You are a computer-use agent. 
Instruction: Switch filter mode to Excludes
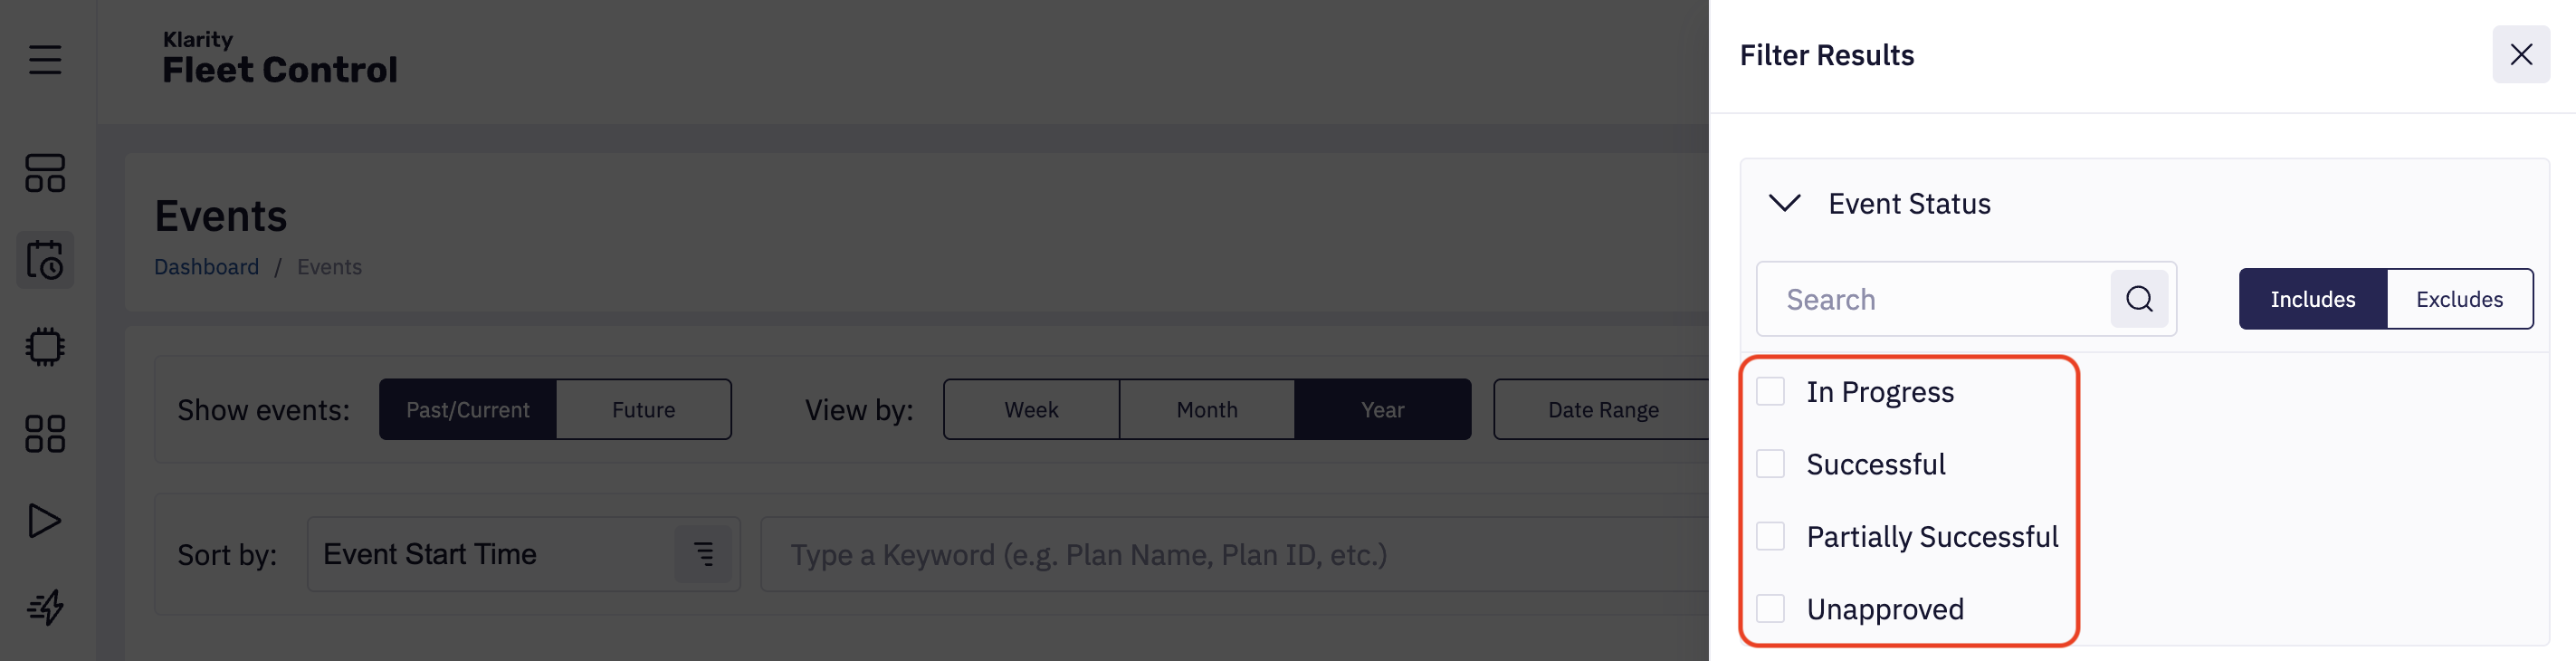(2459, 299)
